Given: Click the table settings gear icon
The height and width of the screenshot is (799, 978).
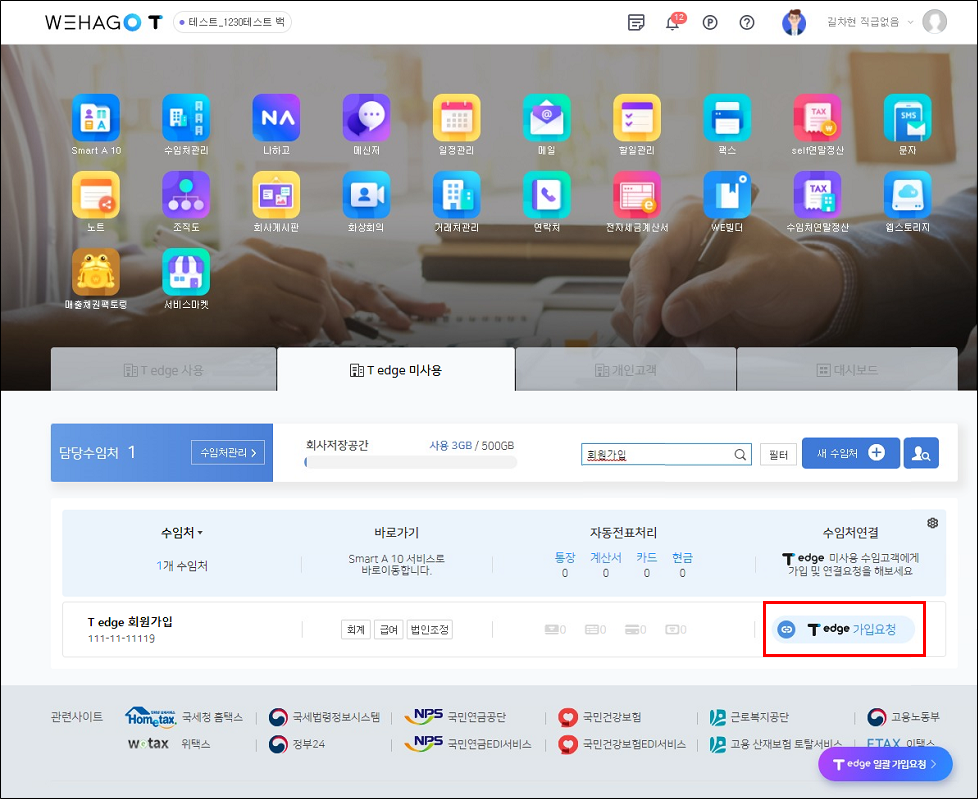Looking at the screenshot, I should click(x=932, y=523).
